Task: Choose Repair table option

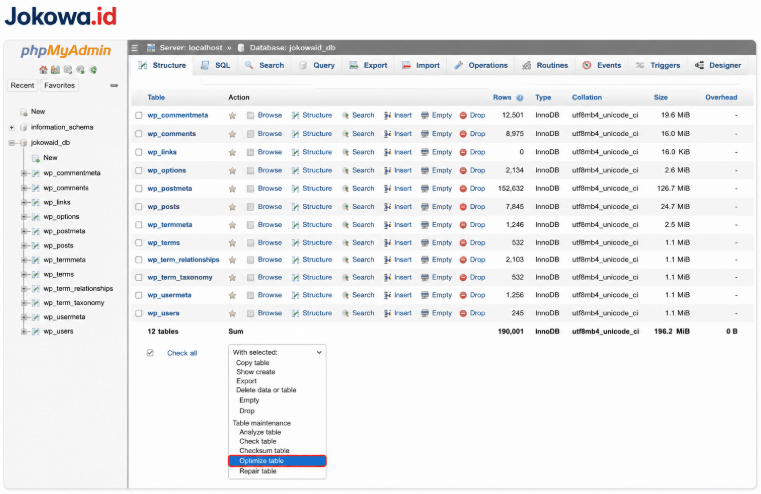Action: coord(258,471)
